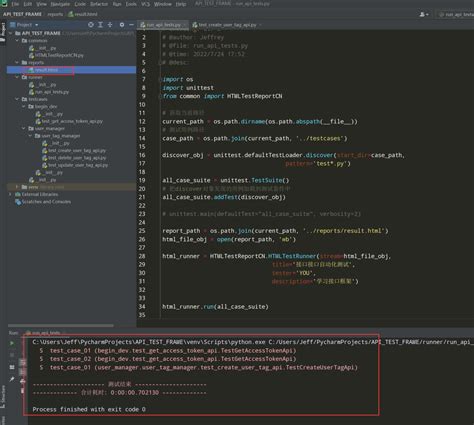The height and width of the screenshot is (425, 474).
Task: Click the expand all icon in Project panel
Action: click(x=100, y=25)
